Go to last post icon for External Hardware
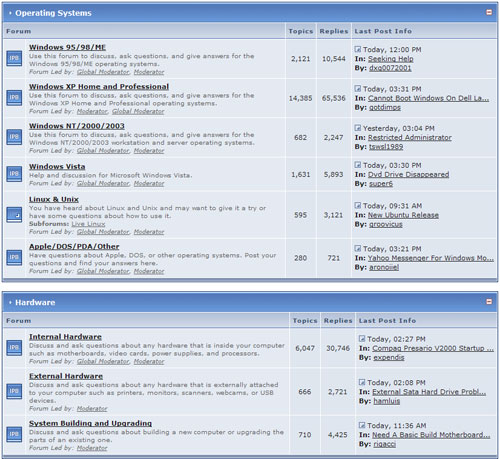This screenshot has height=459, width=500. tap(362, 382)
